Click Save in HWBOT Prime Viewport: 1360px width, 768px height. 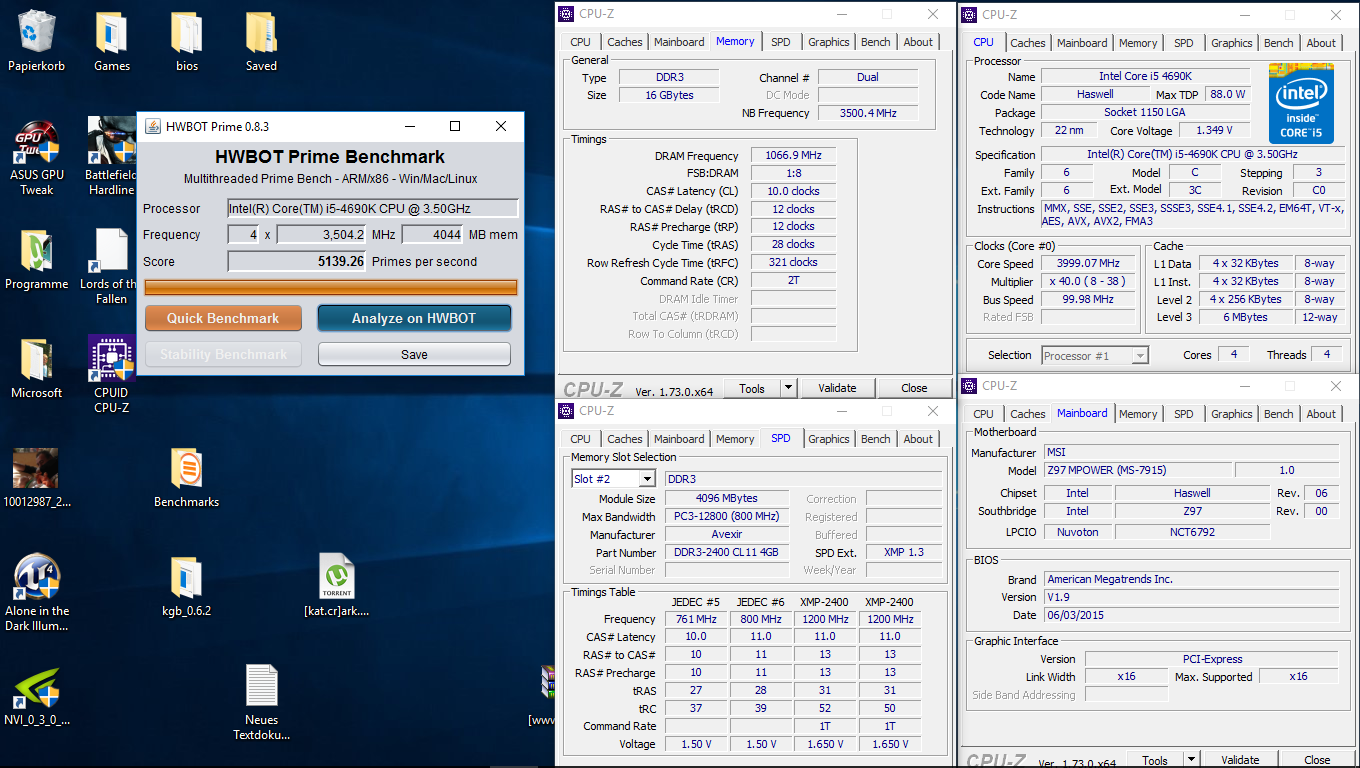point(414,354)
